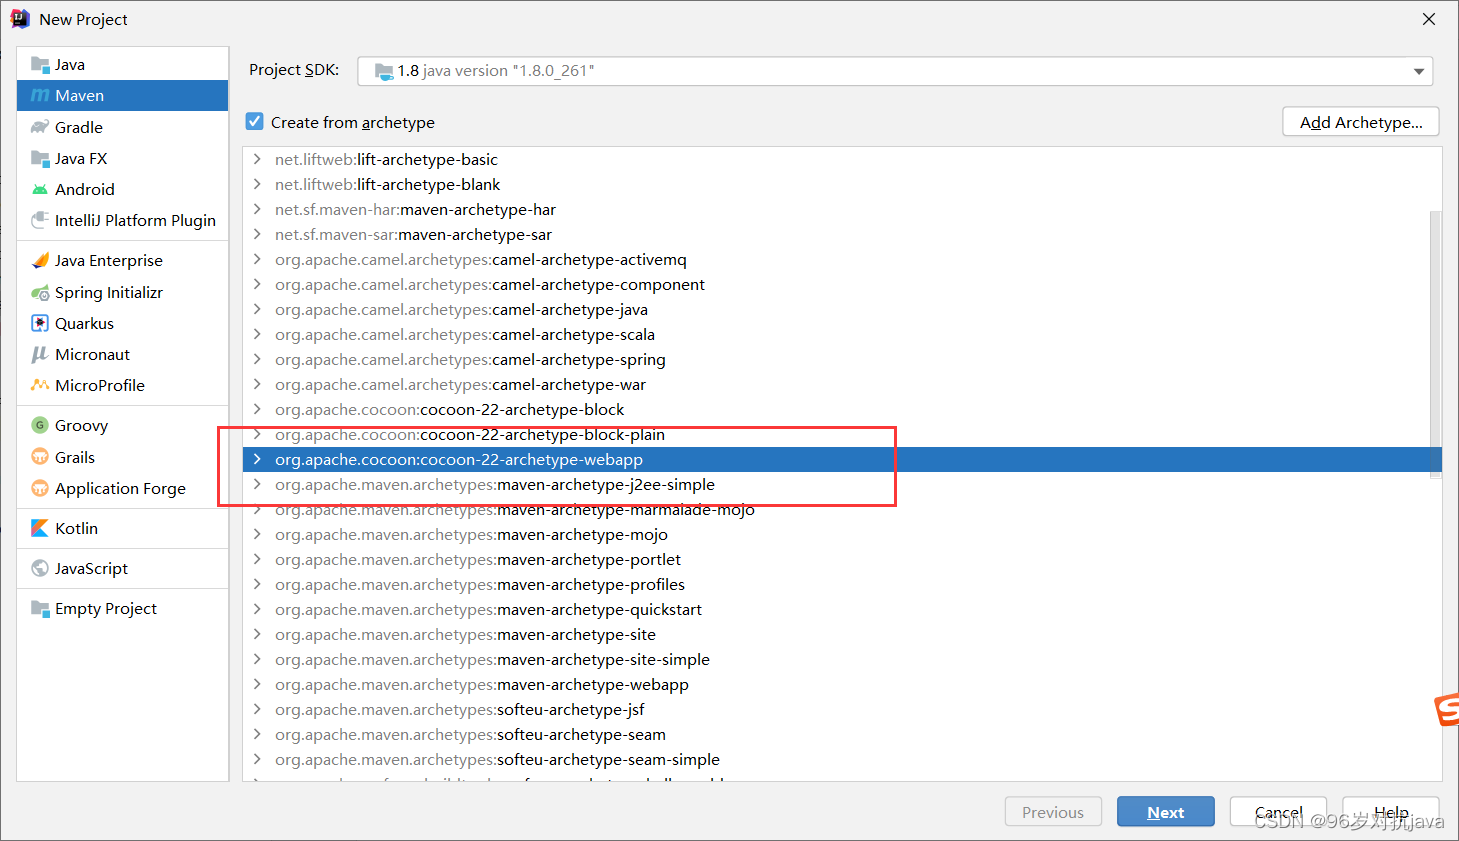1459x841 pixels.
Task: Click the Spring Initializr leaf icon
Action: click(x=40, y=292)
